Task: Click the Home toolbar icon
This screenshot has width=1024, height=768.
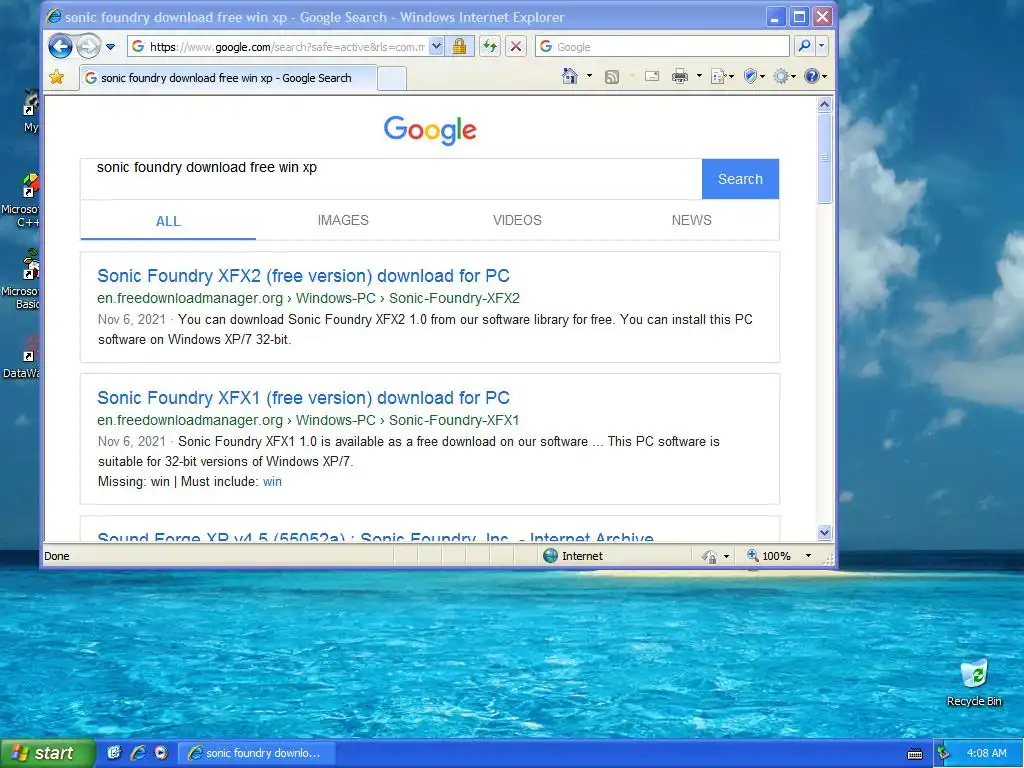Action: point(569,76)
